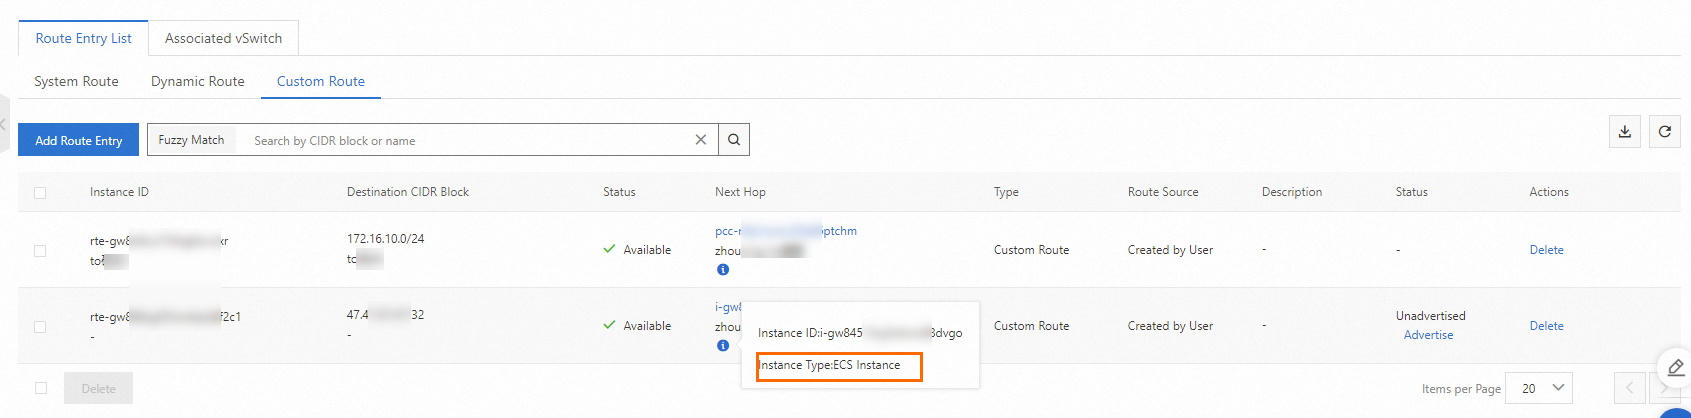Check the 172.16.10.0/24 route row checkbox
Screen dimensions: 1691x418
tap(40, 251)
